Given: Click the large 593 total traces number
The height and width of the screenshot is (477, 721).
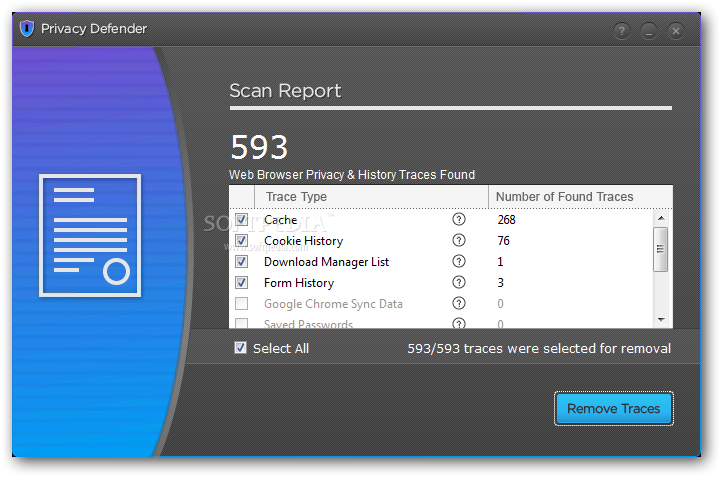Looking at the screenshot, I should click(x=259, y=148).
